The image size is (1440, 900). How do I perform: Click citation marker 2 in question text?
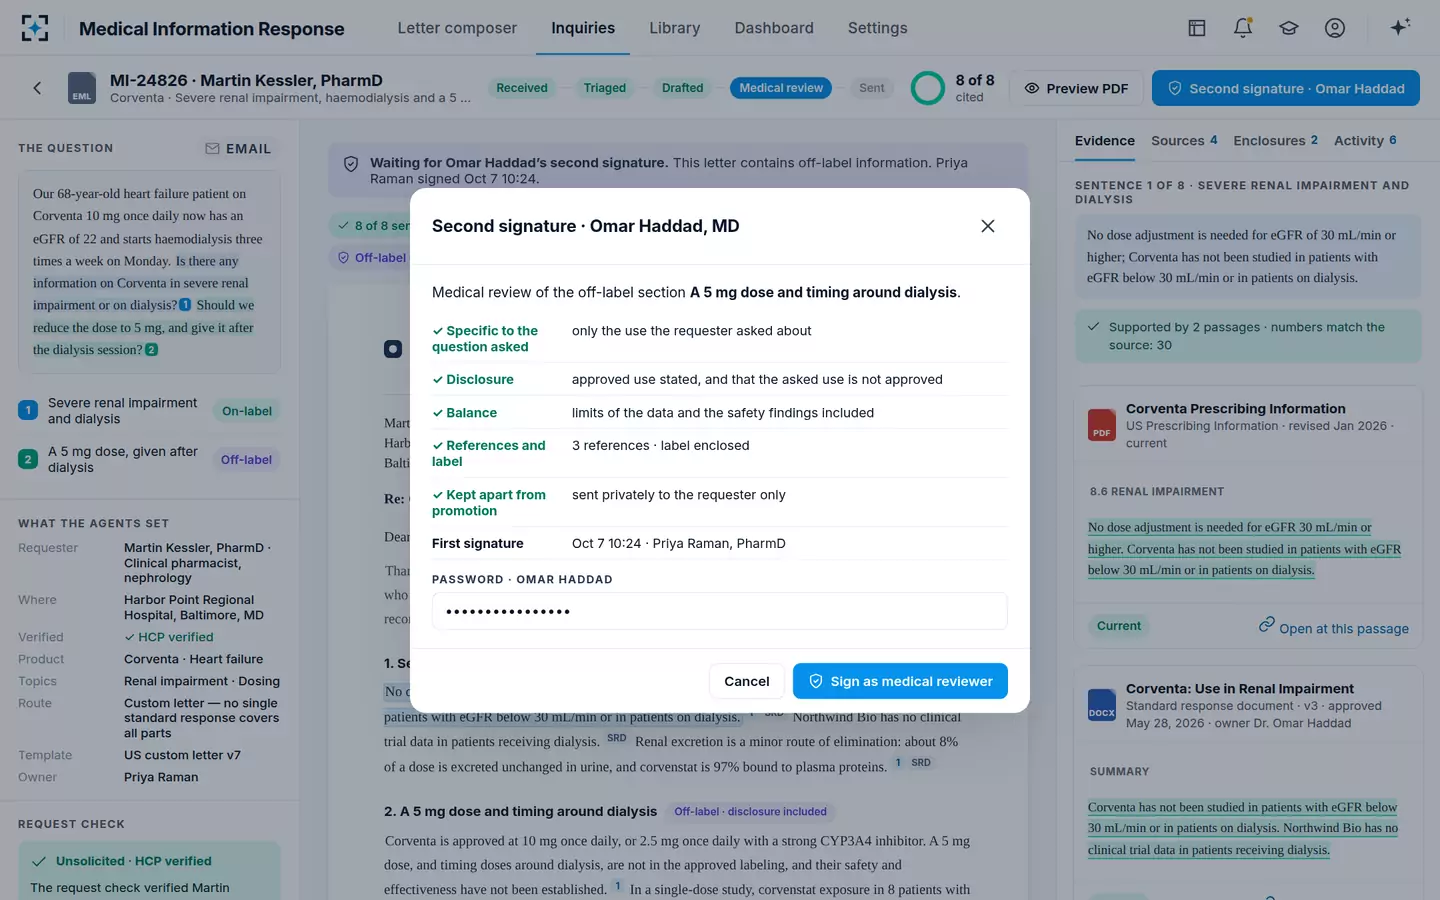tap(152, 350)
